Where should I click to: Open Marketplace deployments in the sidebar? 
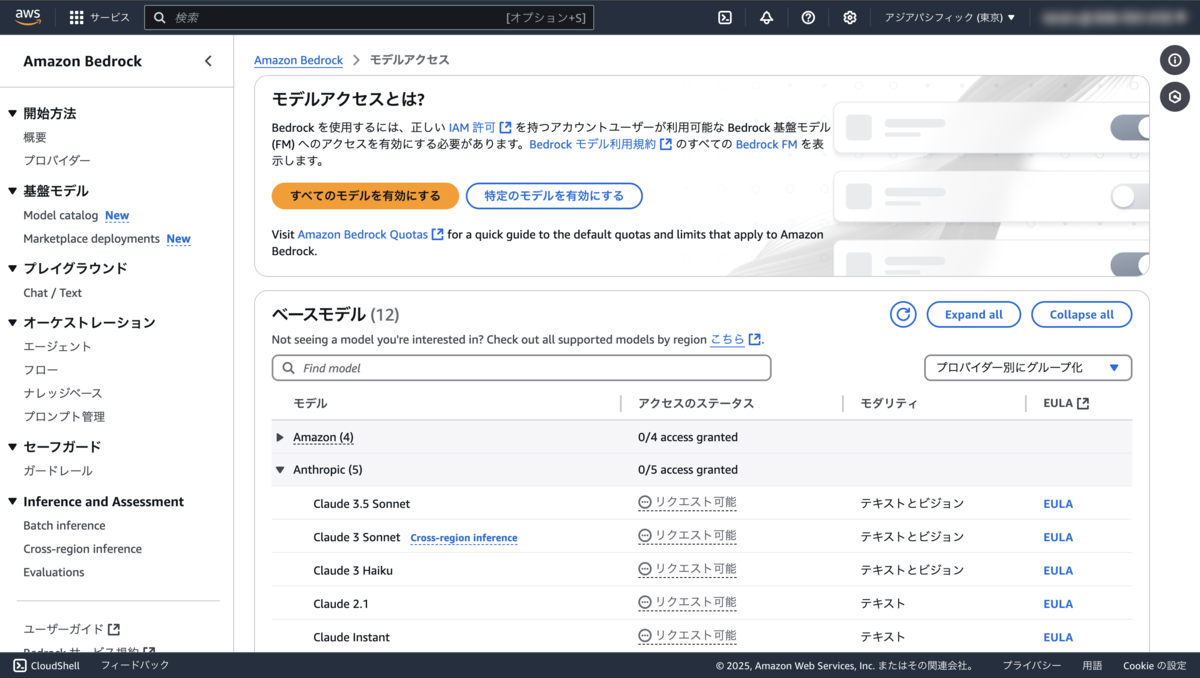92,238
